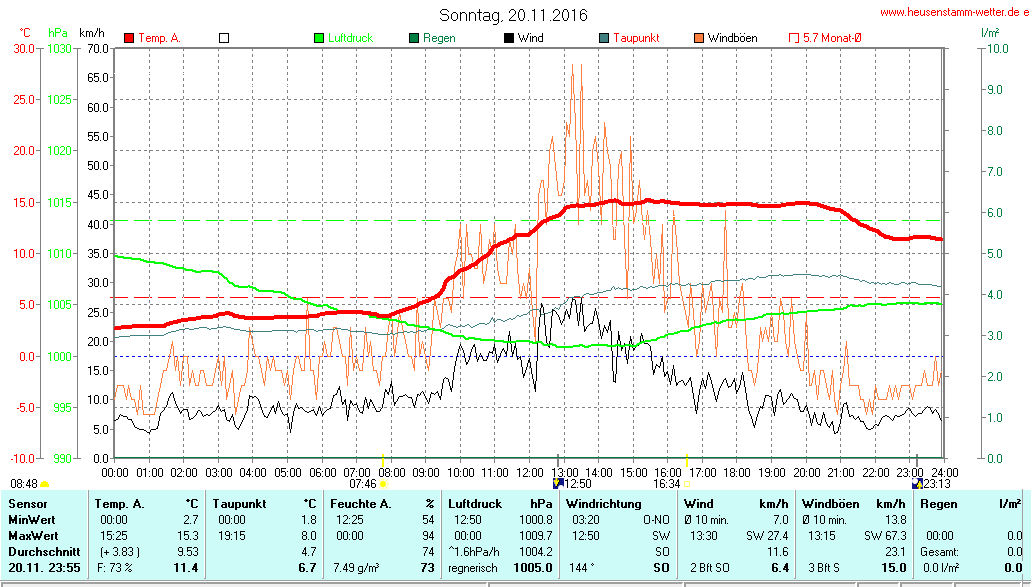Click the black Wind legend square
Screen dimensions: 1034x587
[x=509, y=38]
